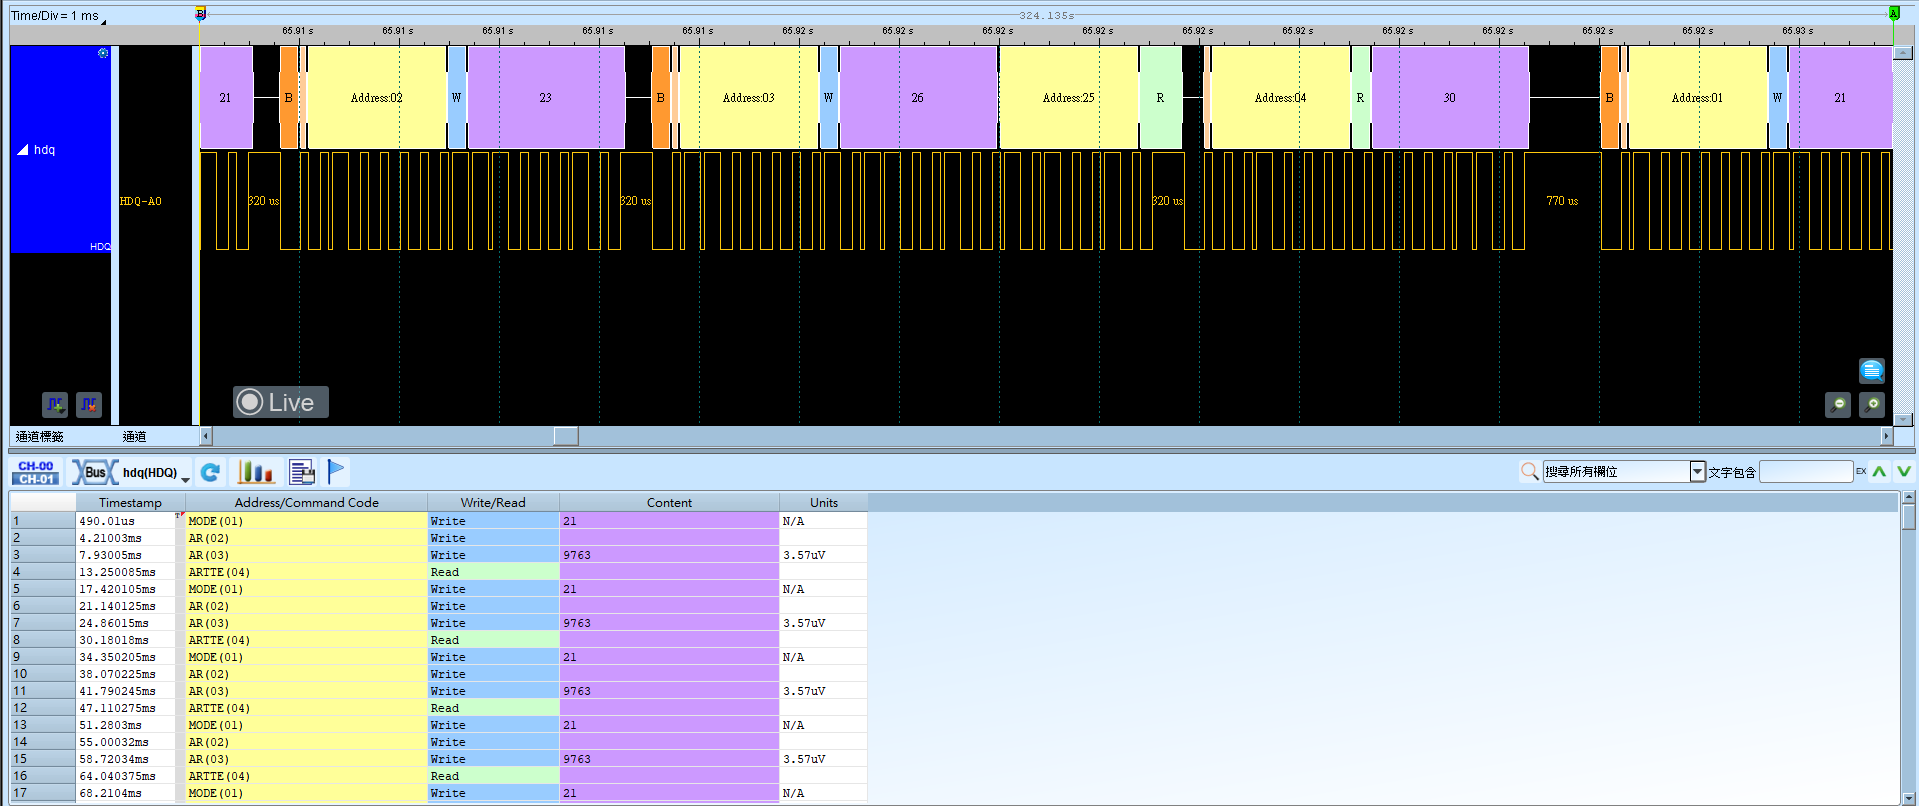Click the 3.57uV units cell in row 15
The image size is (1919, 806).
(x=824, y=759)
